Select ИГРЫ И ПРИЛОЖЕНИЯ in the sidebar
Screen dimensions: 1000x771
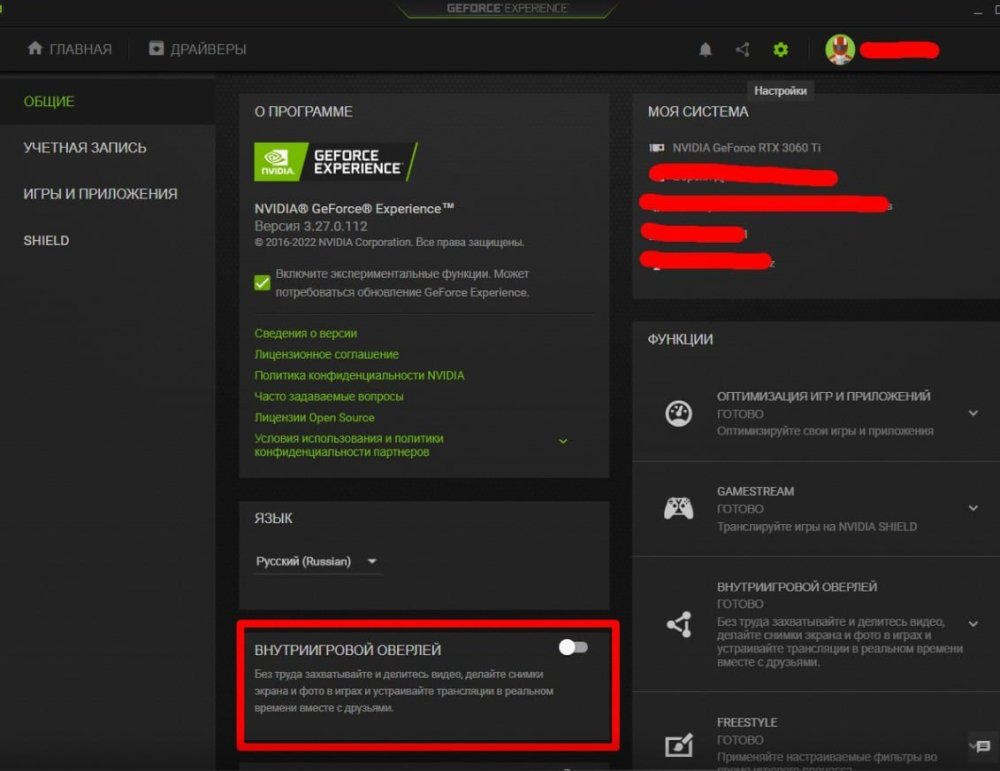point(100,194)
